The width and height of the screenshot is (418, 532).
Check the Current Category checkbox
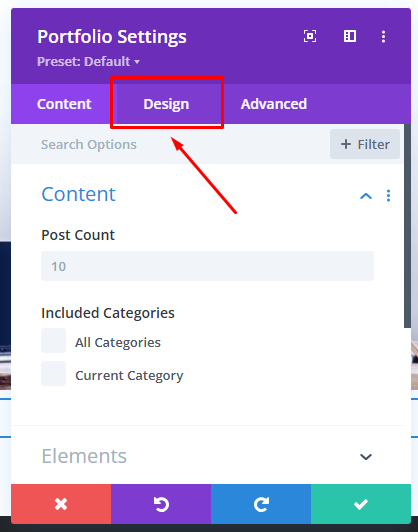point(54,374)
